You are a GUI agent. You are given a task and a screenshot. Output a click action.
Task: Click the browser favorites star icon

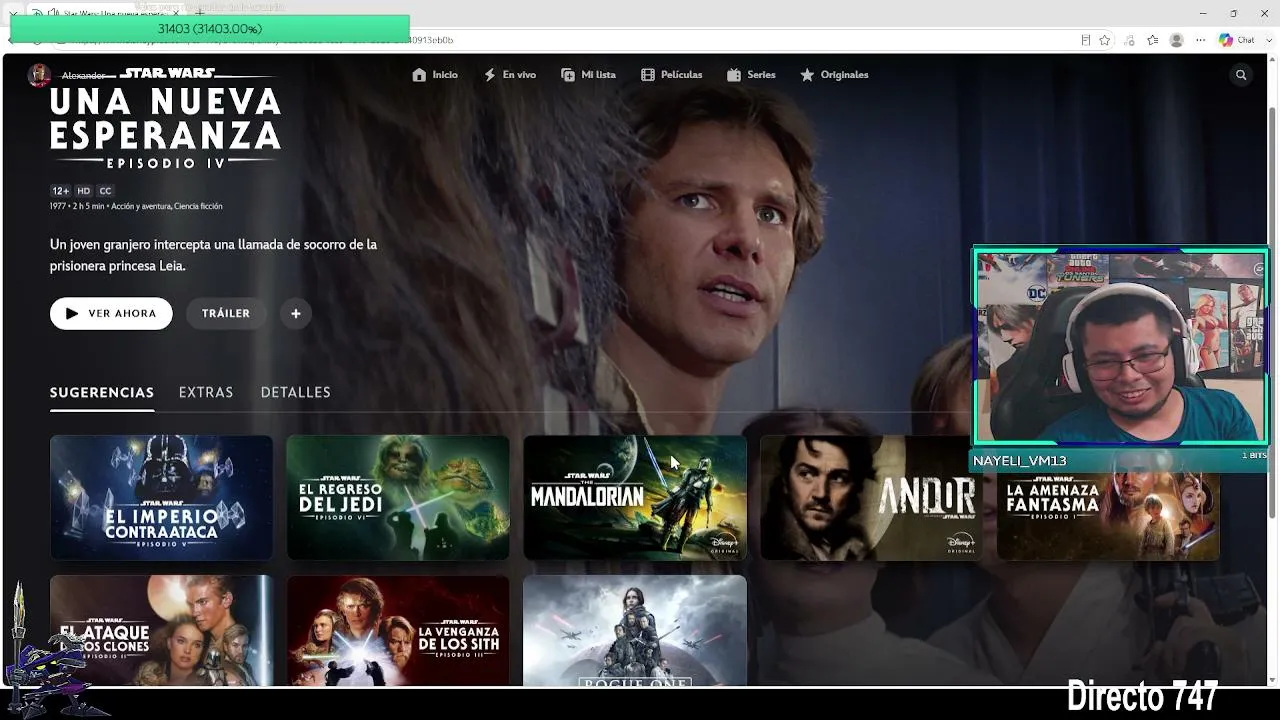coord(1105,40)
